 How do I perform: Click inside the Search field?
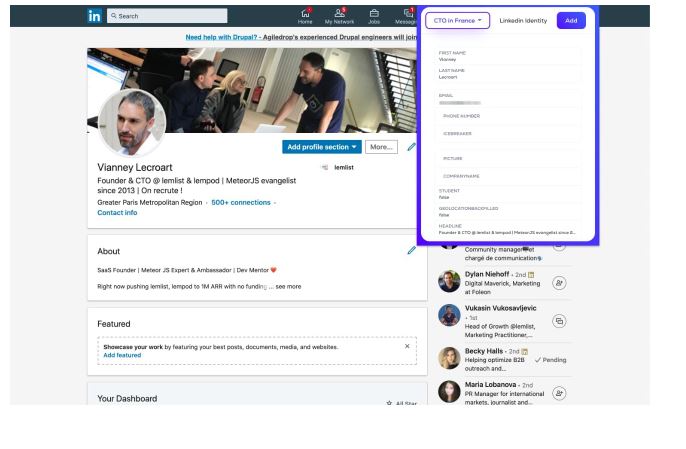pyautogui.click(x=167, y=16)
